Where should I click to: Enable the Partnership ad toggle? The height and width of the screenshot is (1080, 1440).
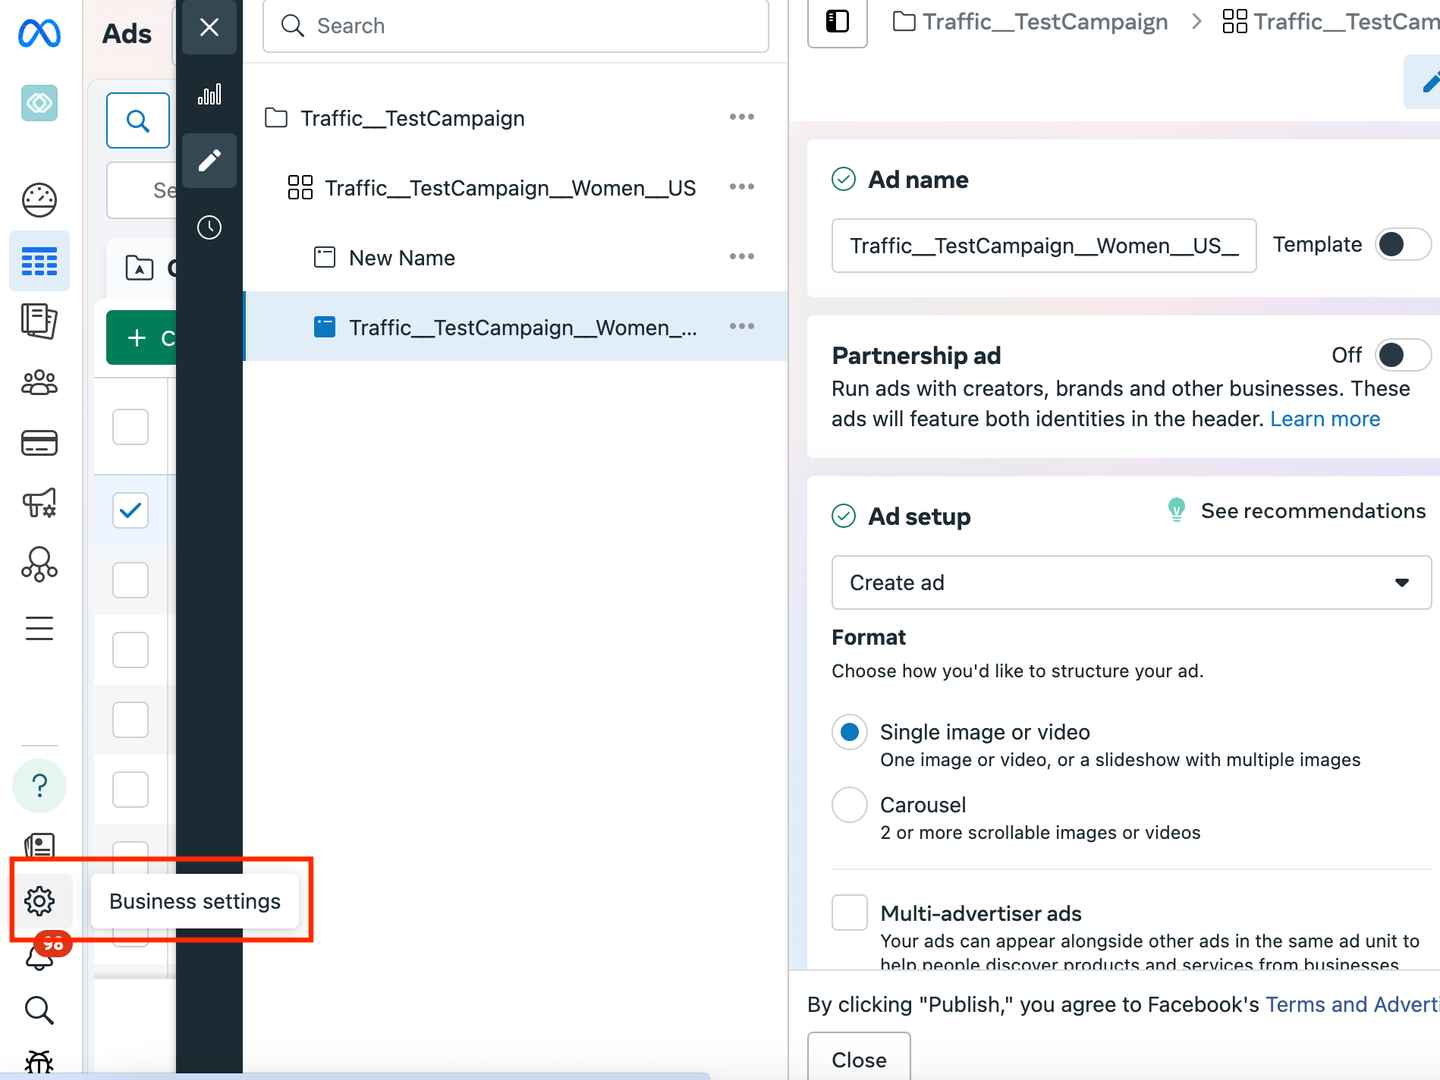tap(1403, 355)
